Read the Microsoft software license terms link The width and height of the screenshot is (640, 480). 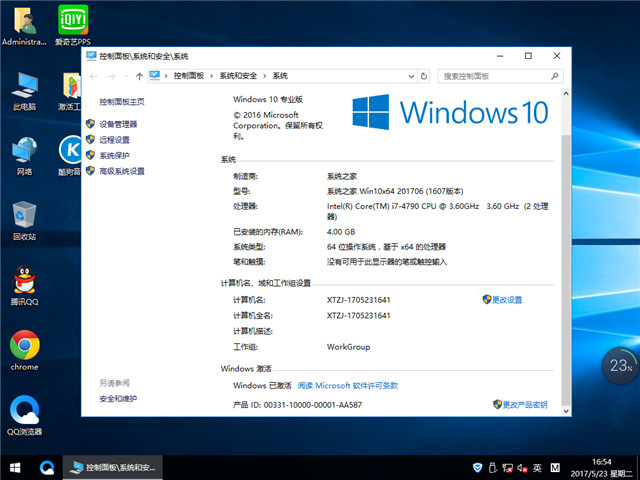pyautogui.click(x=348, y=386)
